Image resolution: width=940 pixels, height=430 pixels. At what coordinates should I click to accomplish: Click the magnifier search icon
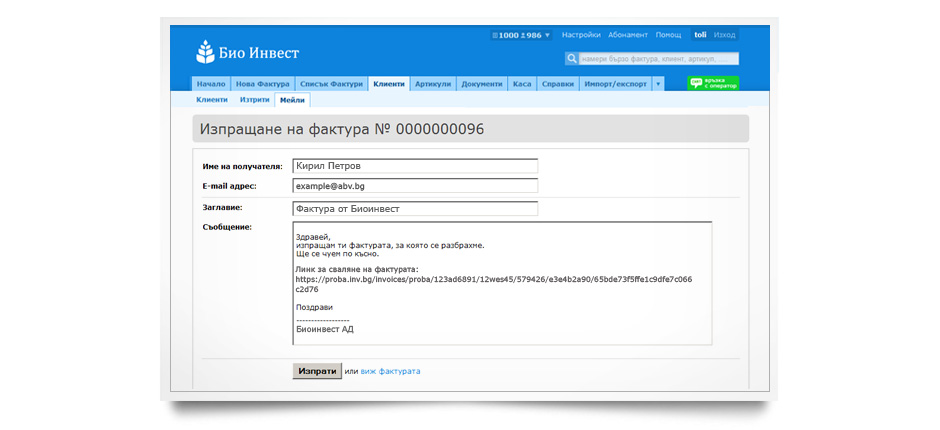pos(571,59)
